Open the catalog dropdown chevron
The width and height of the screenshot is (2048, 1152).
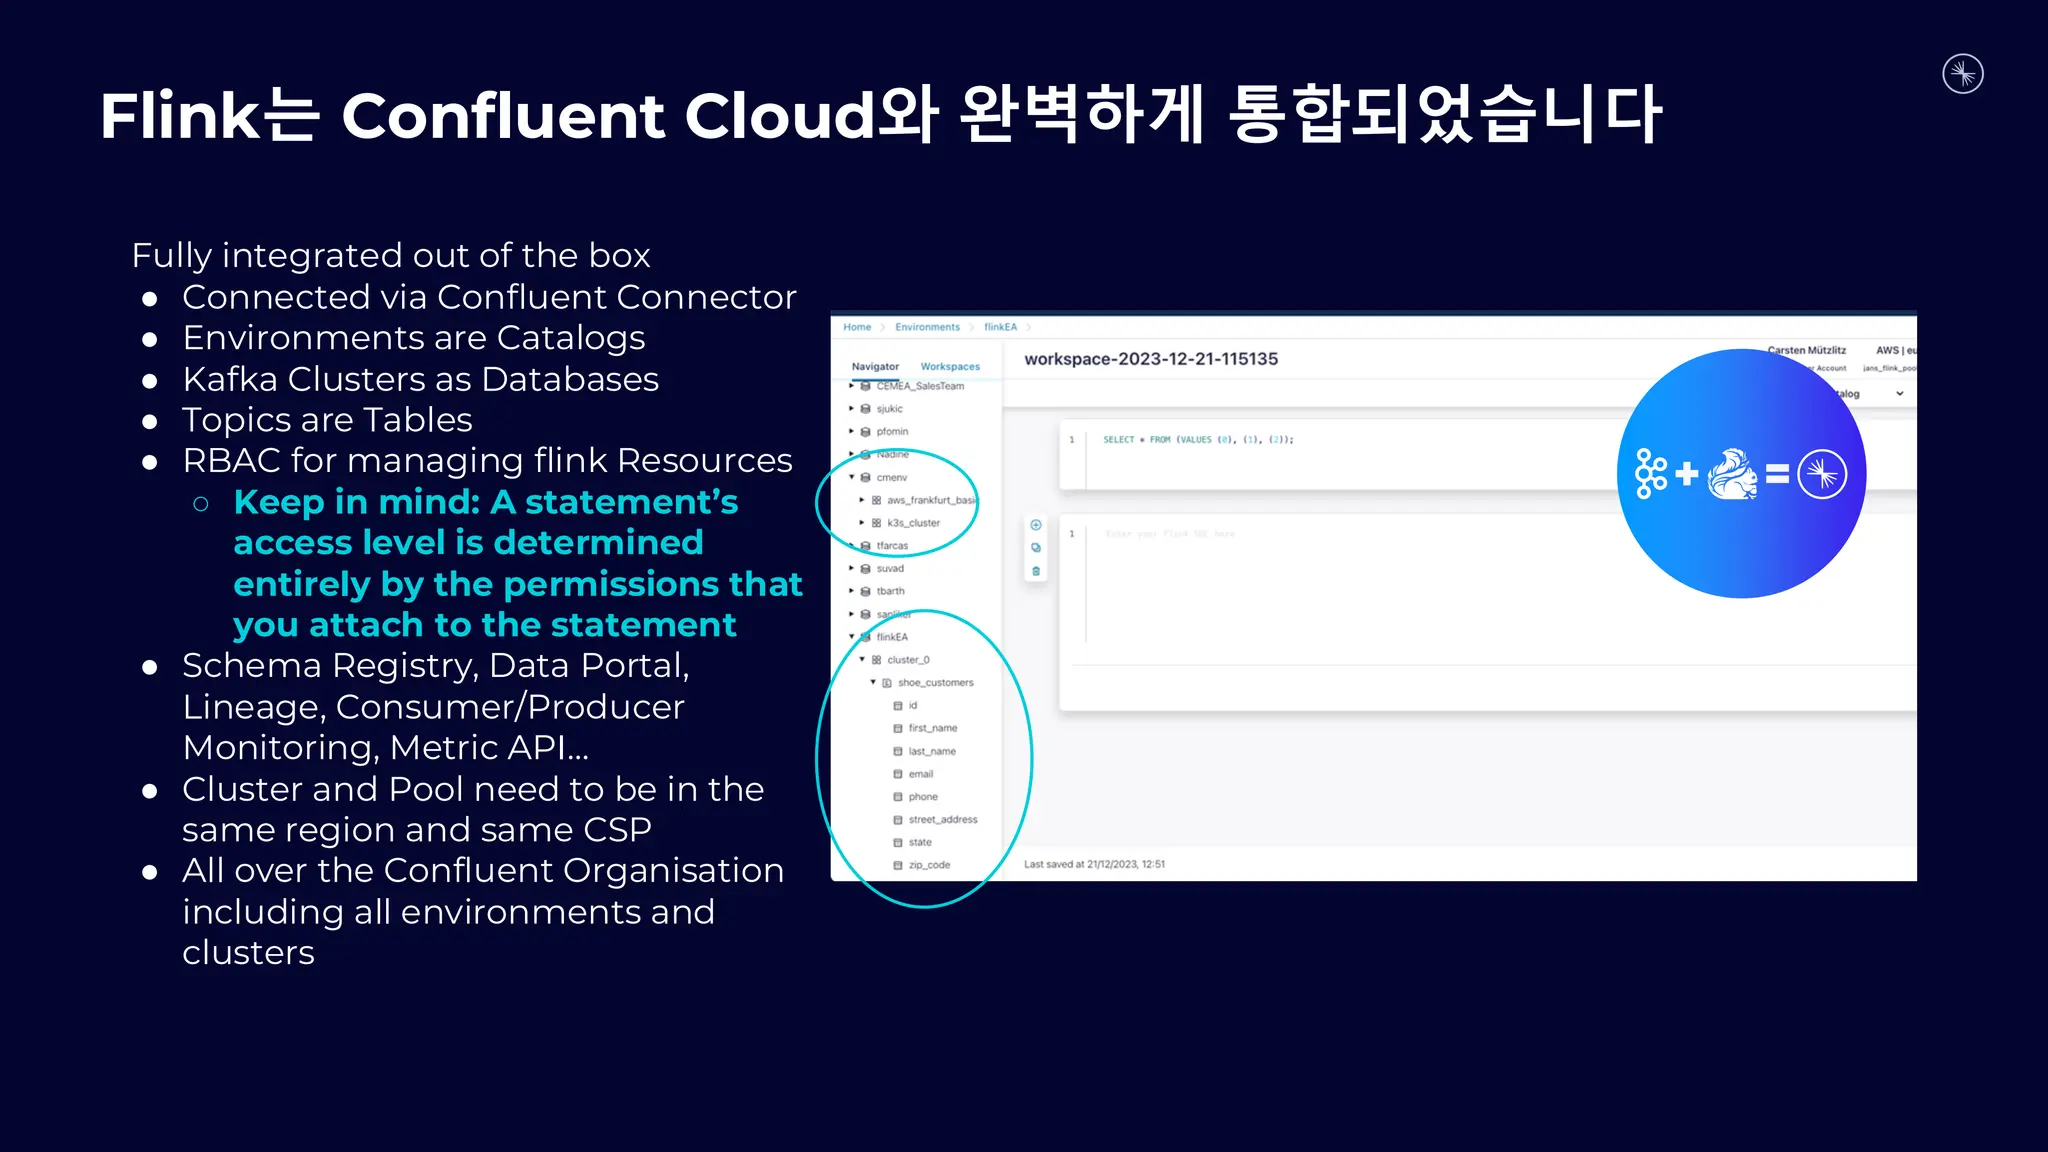[1900, 394]
